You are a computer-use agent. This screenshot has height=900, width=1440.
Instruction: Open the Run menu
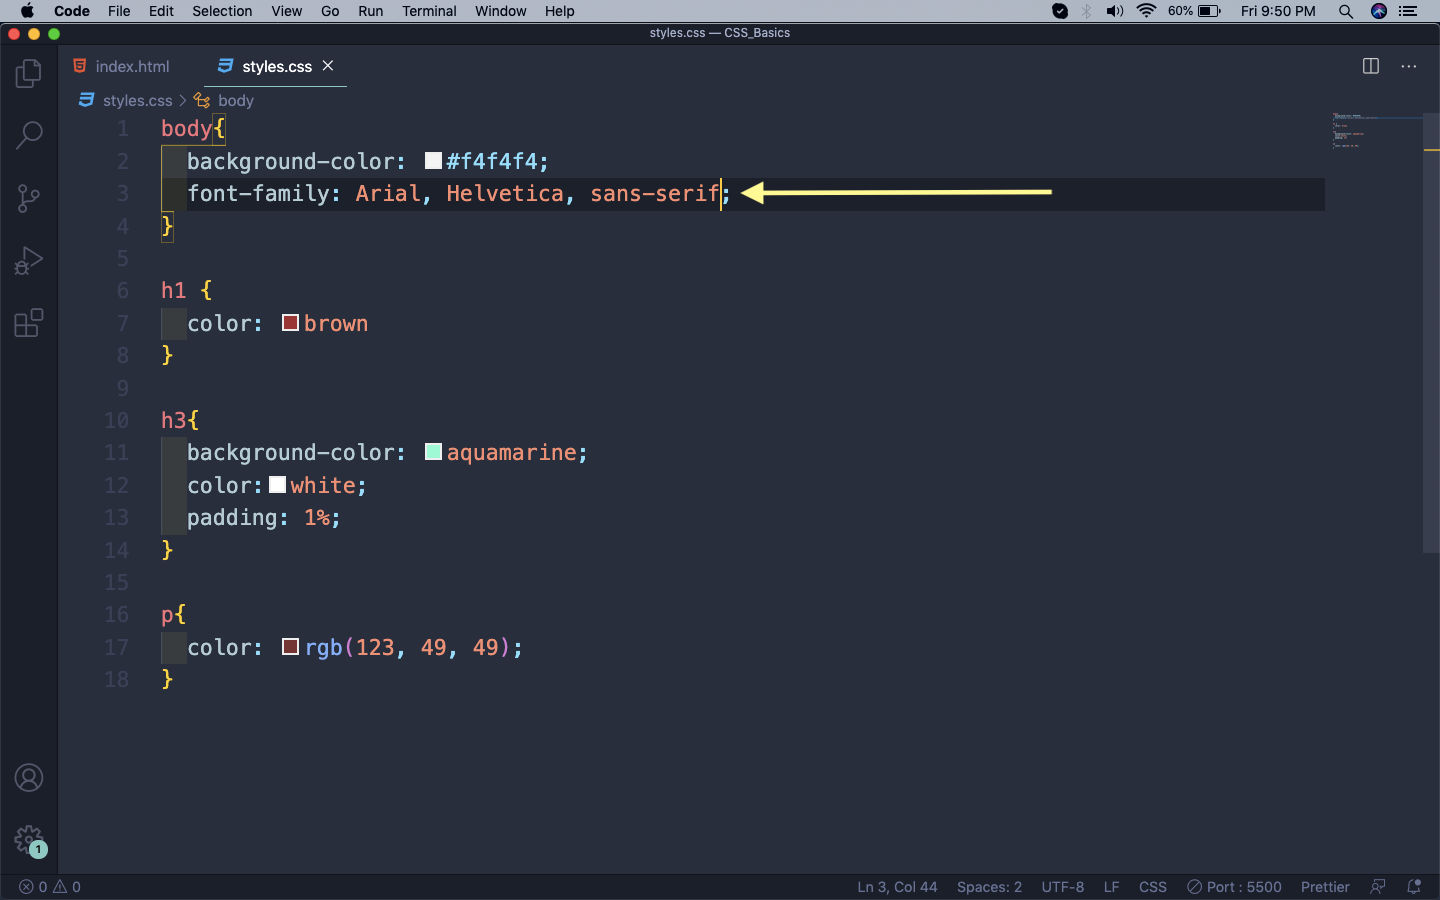pos(370,11)
